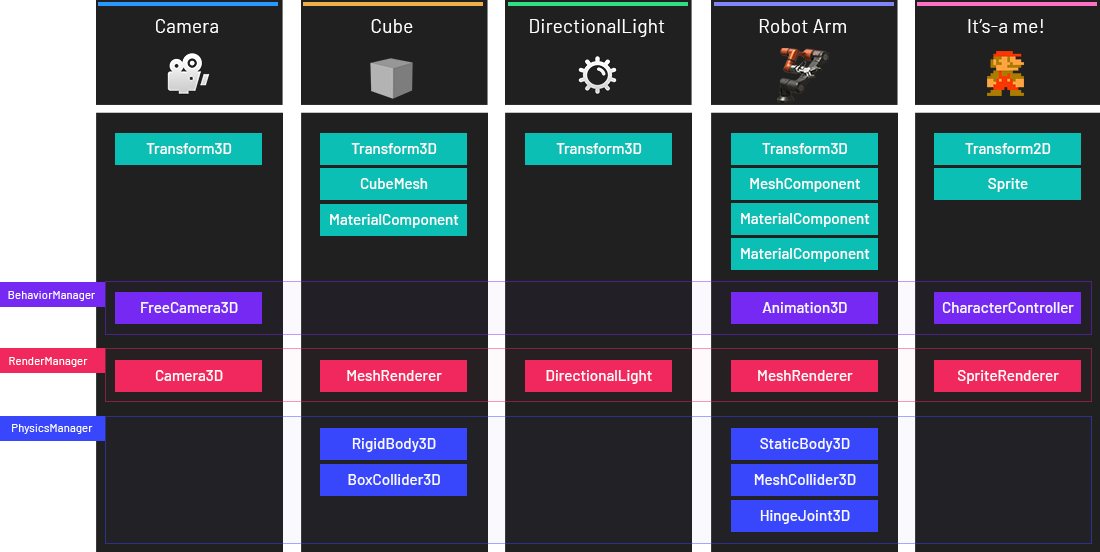This screenshot has height=552, width=1100.
Task: Select the StaticBody3D physics block
Action: pos(804,444)
